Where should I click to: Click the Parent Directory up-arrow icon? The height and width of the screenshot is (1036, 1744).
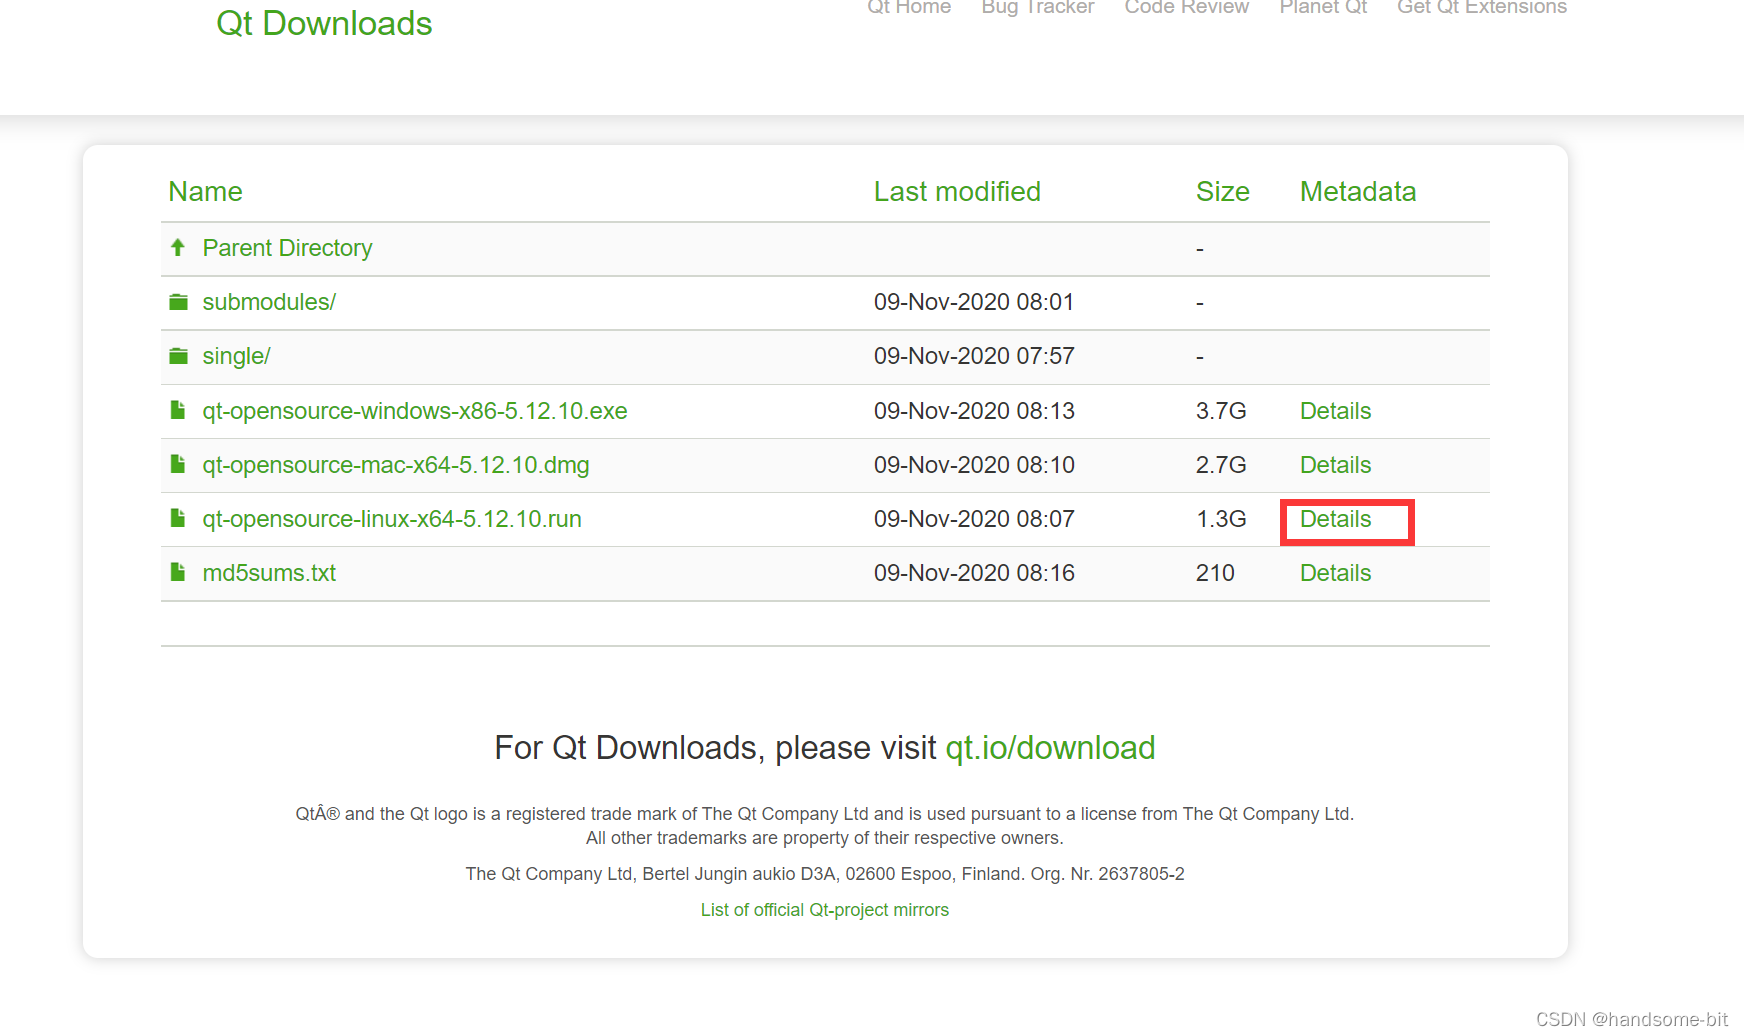[178, 247]
